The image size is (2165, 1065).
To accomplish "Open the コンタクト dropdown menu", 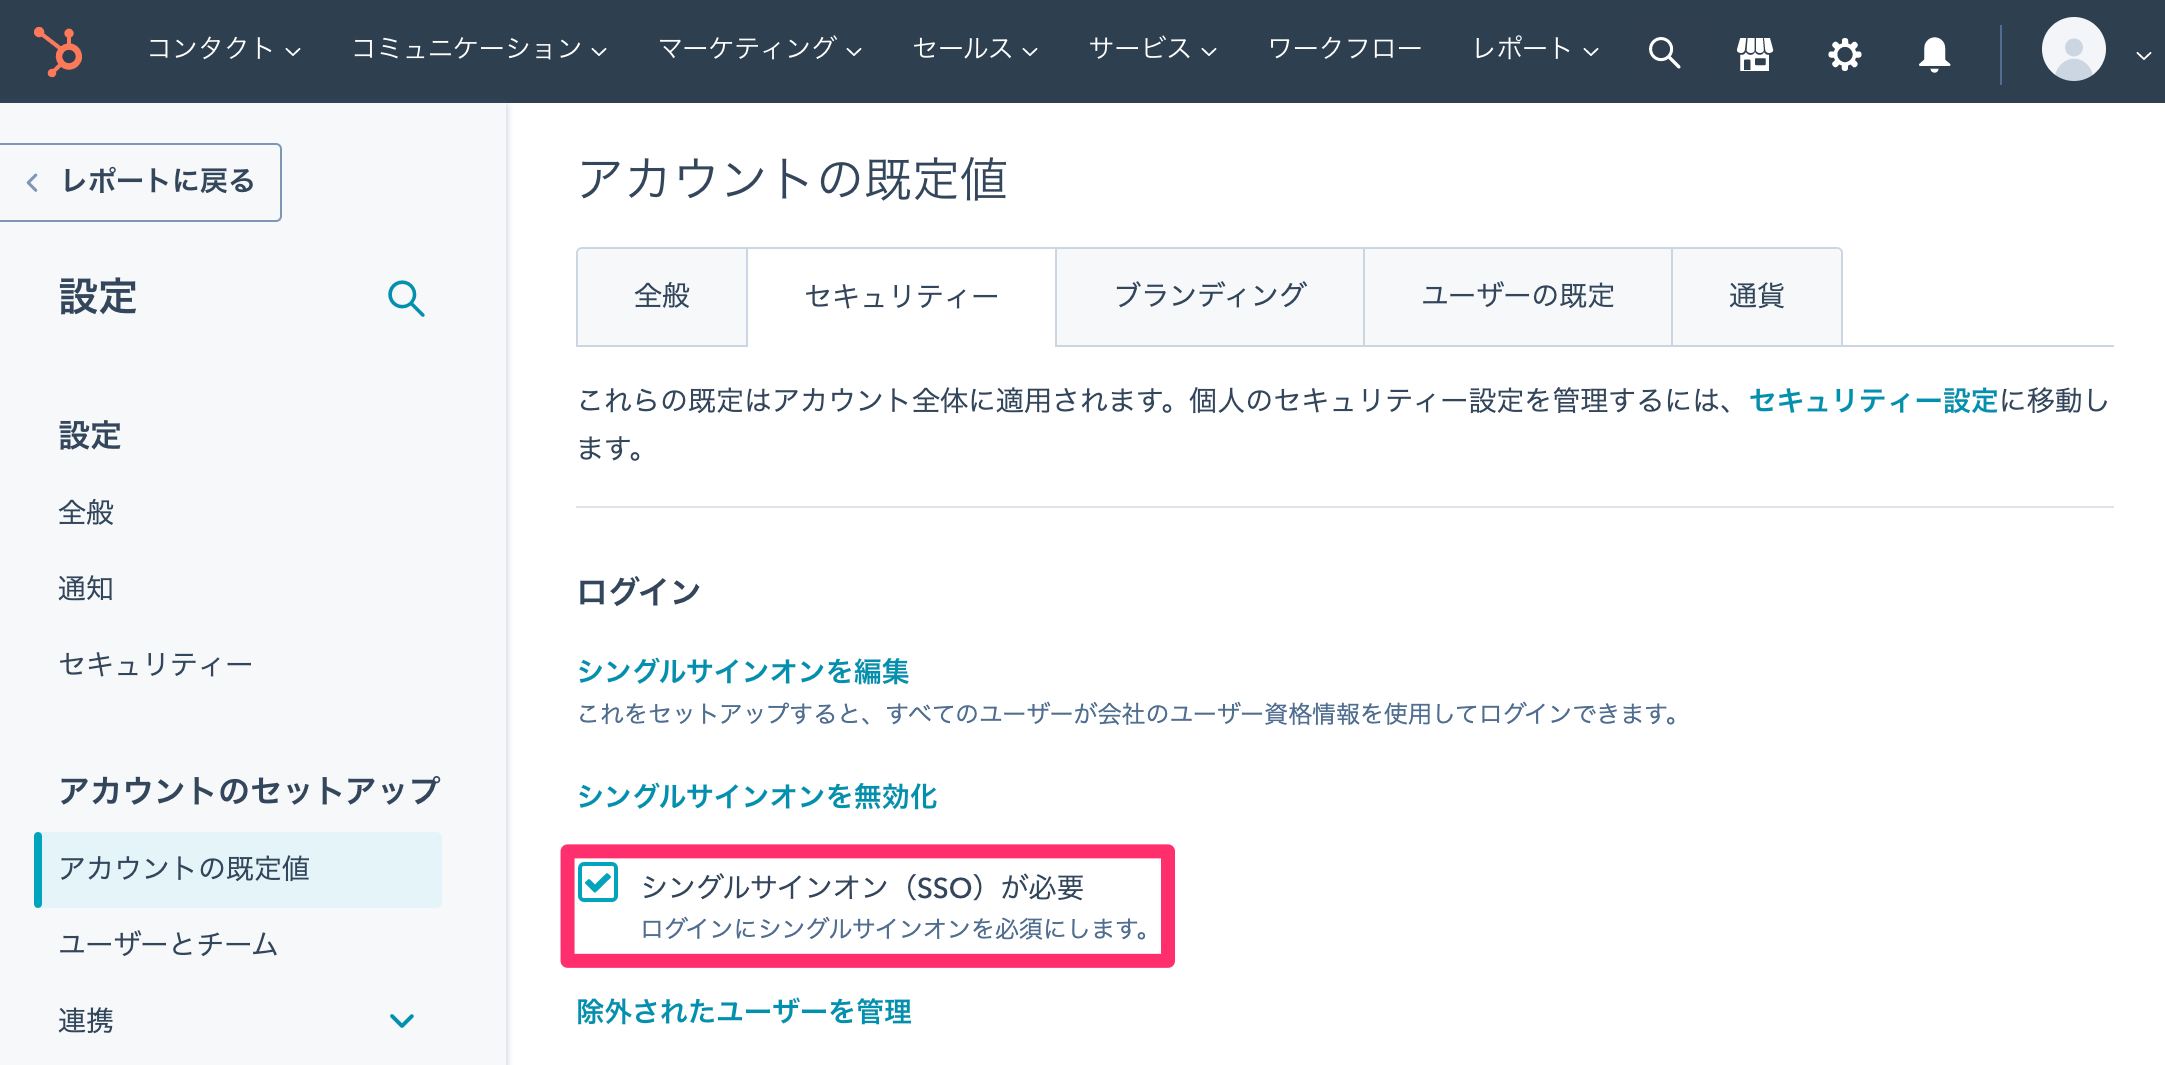I will pos(224,48).
